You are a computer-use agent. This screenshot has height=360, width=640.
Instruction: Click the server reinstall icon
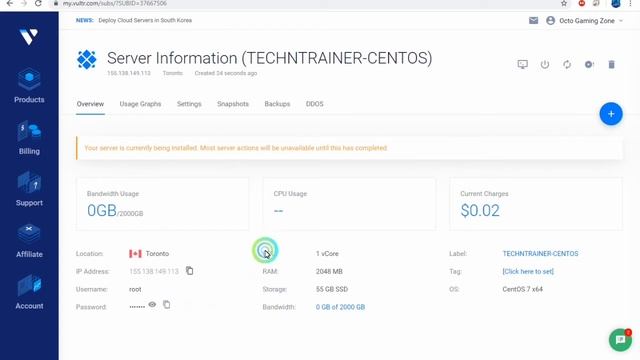[x=589, y=64]
